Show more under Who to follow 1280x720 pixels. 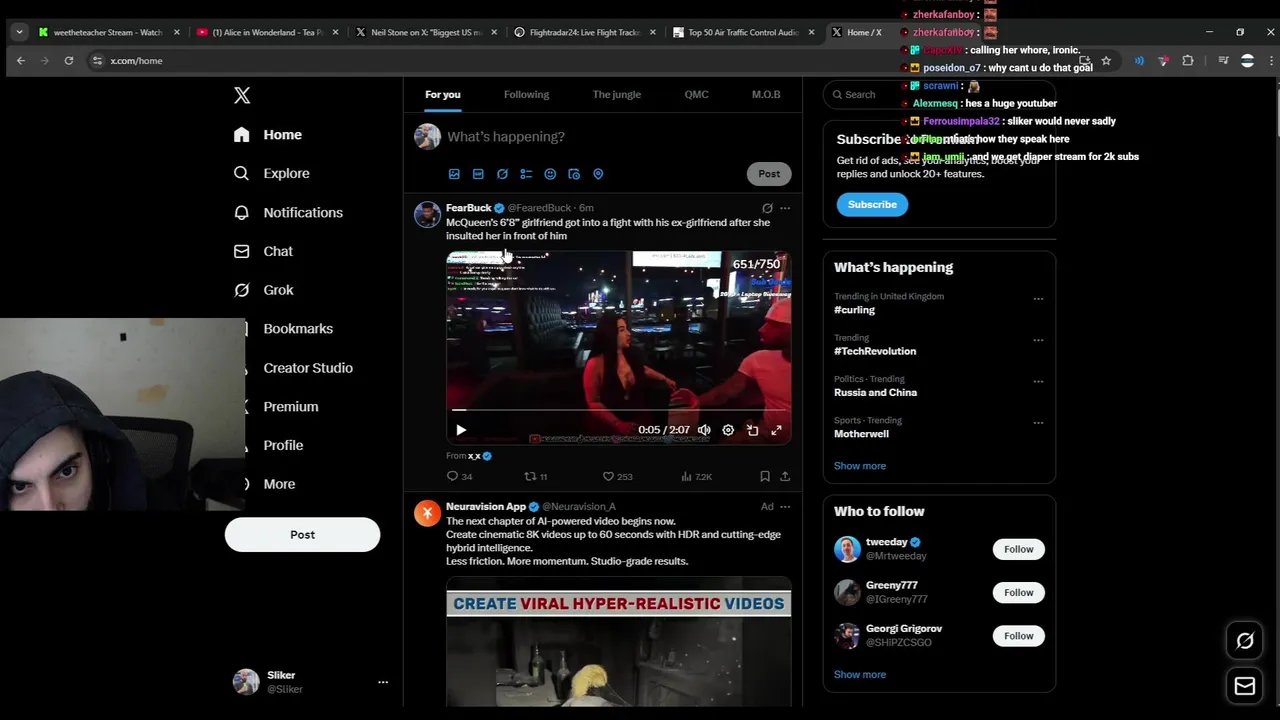(860, 674)
